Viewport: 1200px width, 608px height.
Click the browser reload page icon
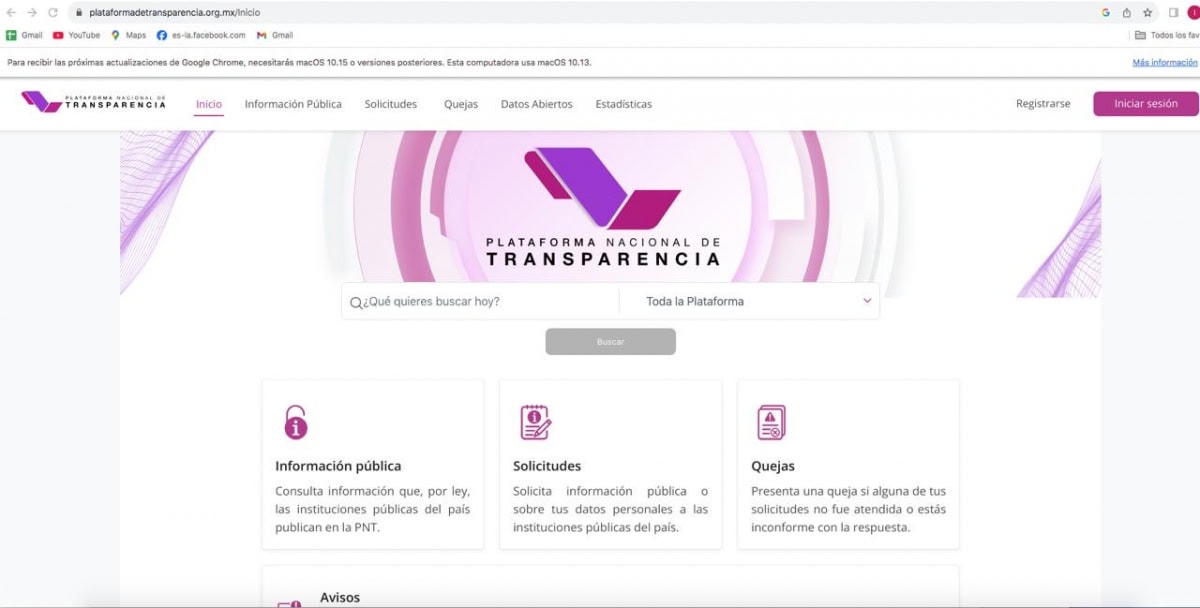pos(53,13)
